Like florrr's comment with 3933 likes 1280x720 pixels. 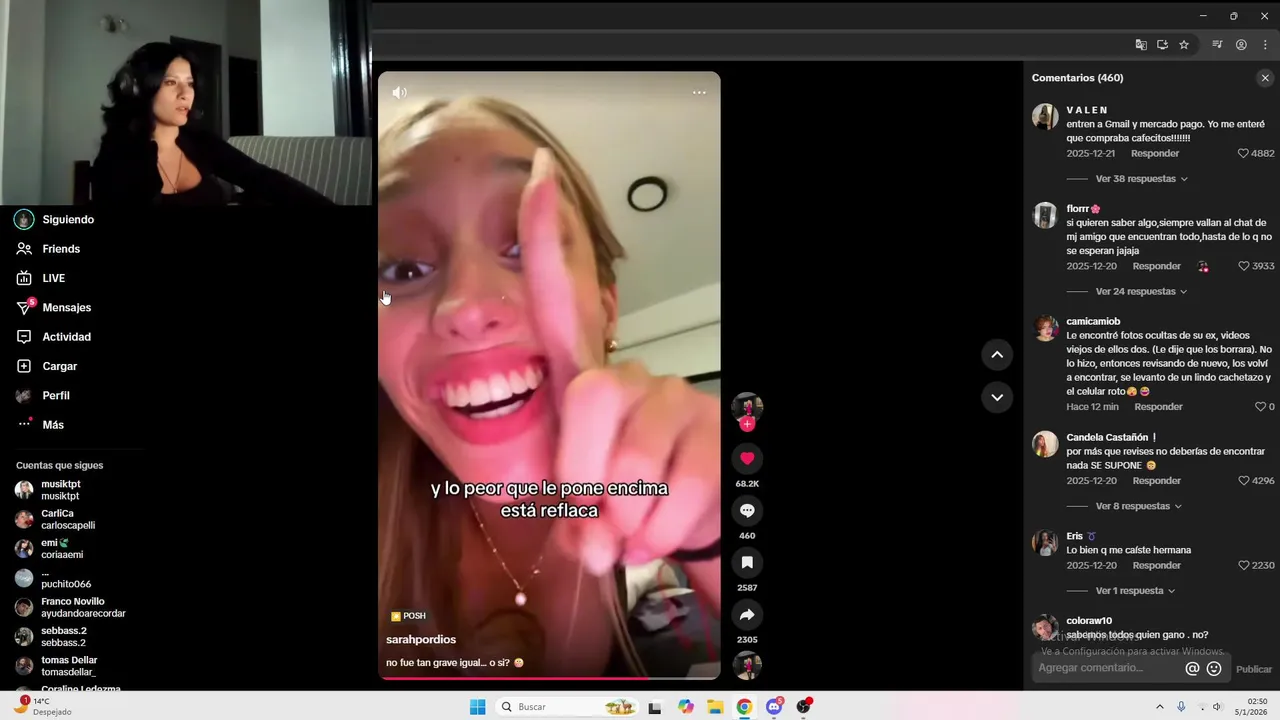point(1243,266)
